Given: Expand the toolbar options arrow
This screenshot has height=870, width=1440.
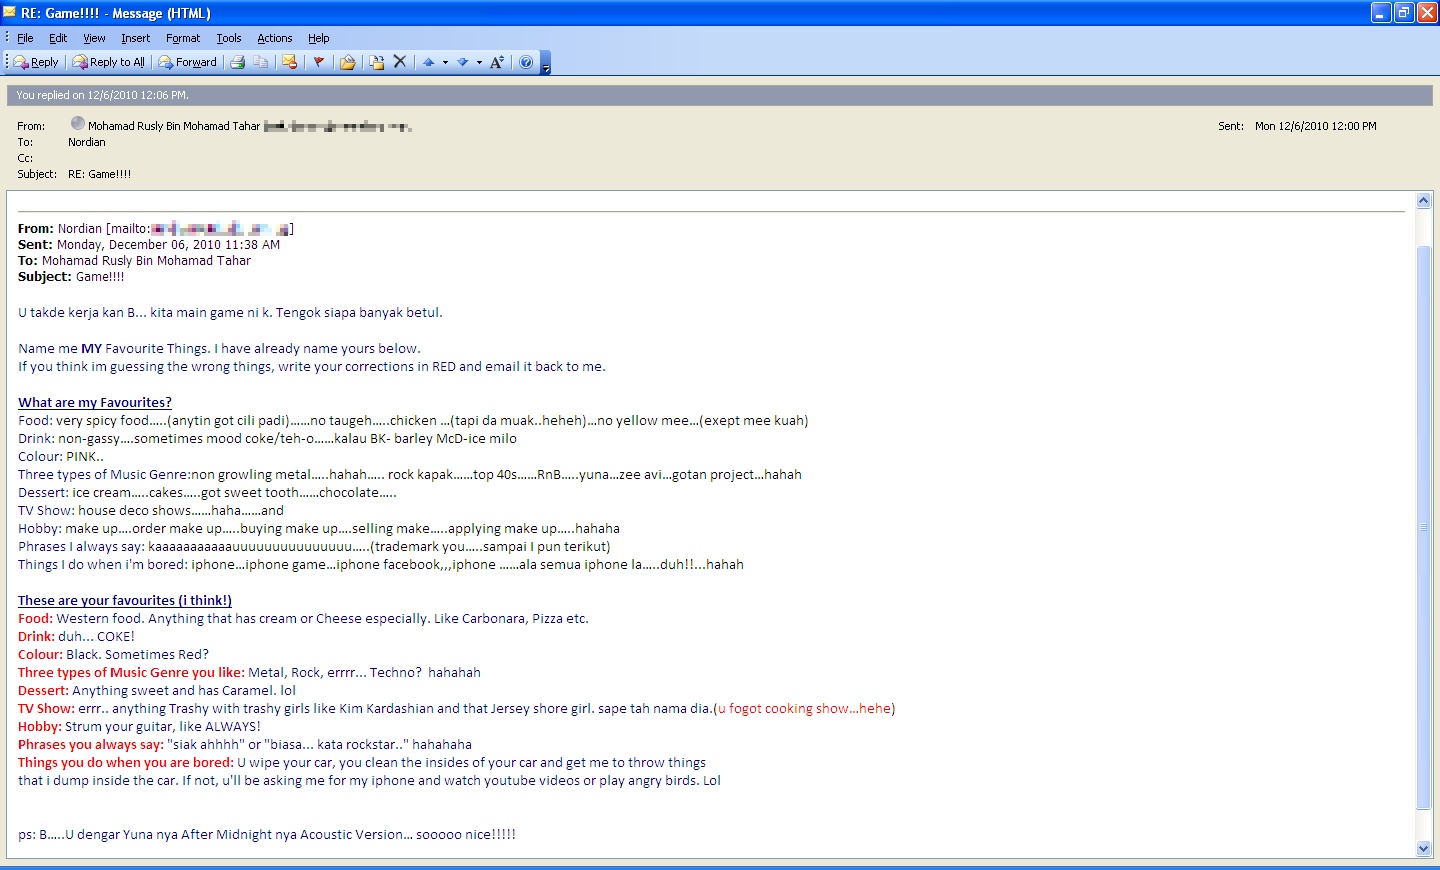Looking at the screenshot, I should [545, 66].
